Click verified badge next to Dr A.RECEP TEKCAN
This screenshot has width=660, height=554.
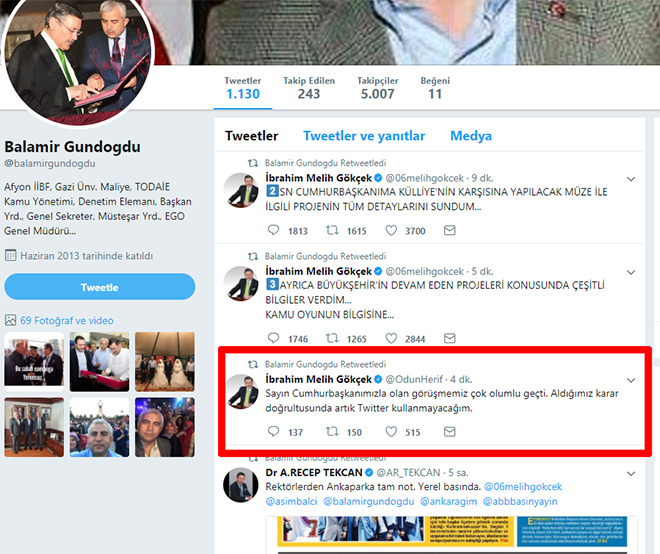coord(369,472)
